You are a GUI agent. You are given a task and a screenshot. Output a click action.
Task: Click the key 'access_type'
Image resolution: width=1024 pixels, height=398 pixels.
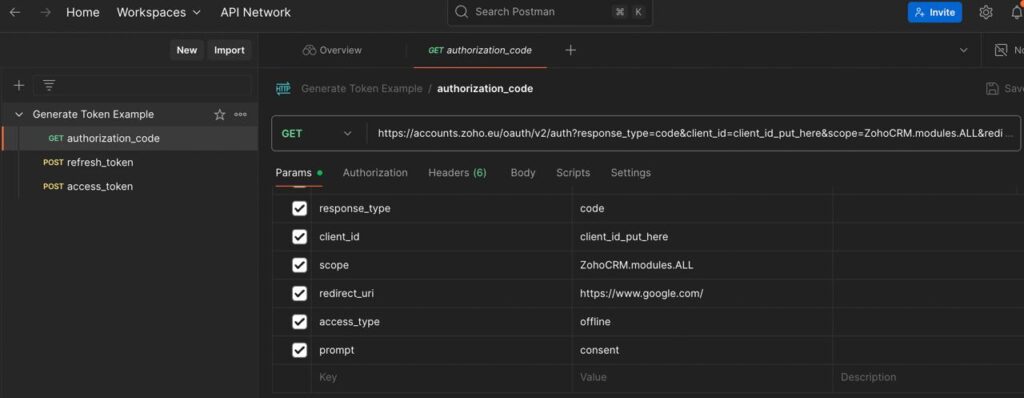click(349, 322)
